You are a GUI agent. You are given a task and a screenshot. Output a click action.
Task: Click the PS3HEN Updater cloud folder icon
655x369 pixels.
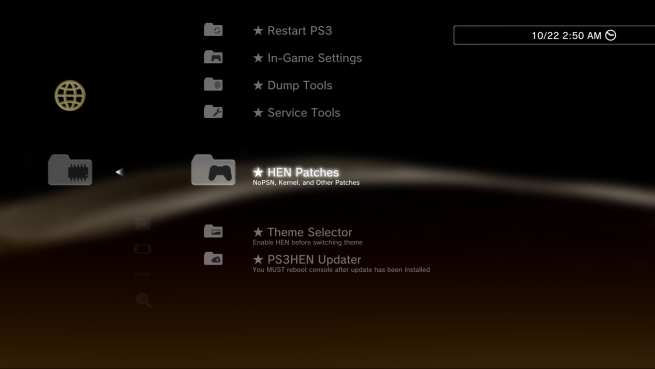[213, 259]
